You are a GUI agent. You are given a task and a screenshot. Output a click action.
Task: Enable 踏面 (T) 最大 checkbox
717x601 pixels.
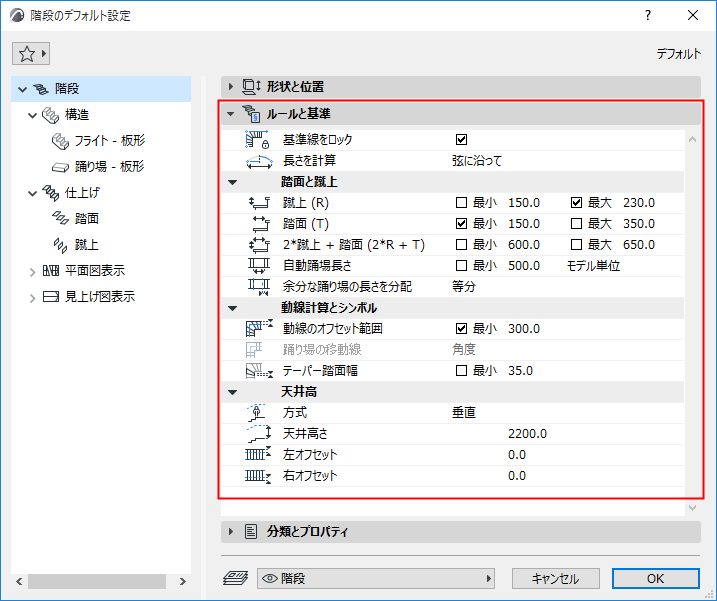576,224
